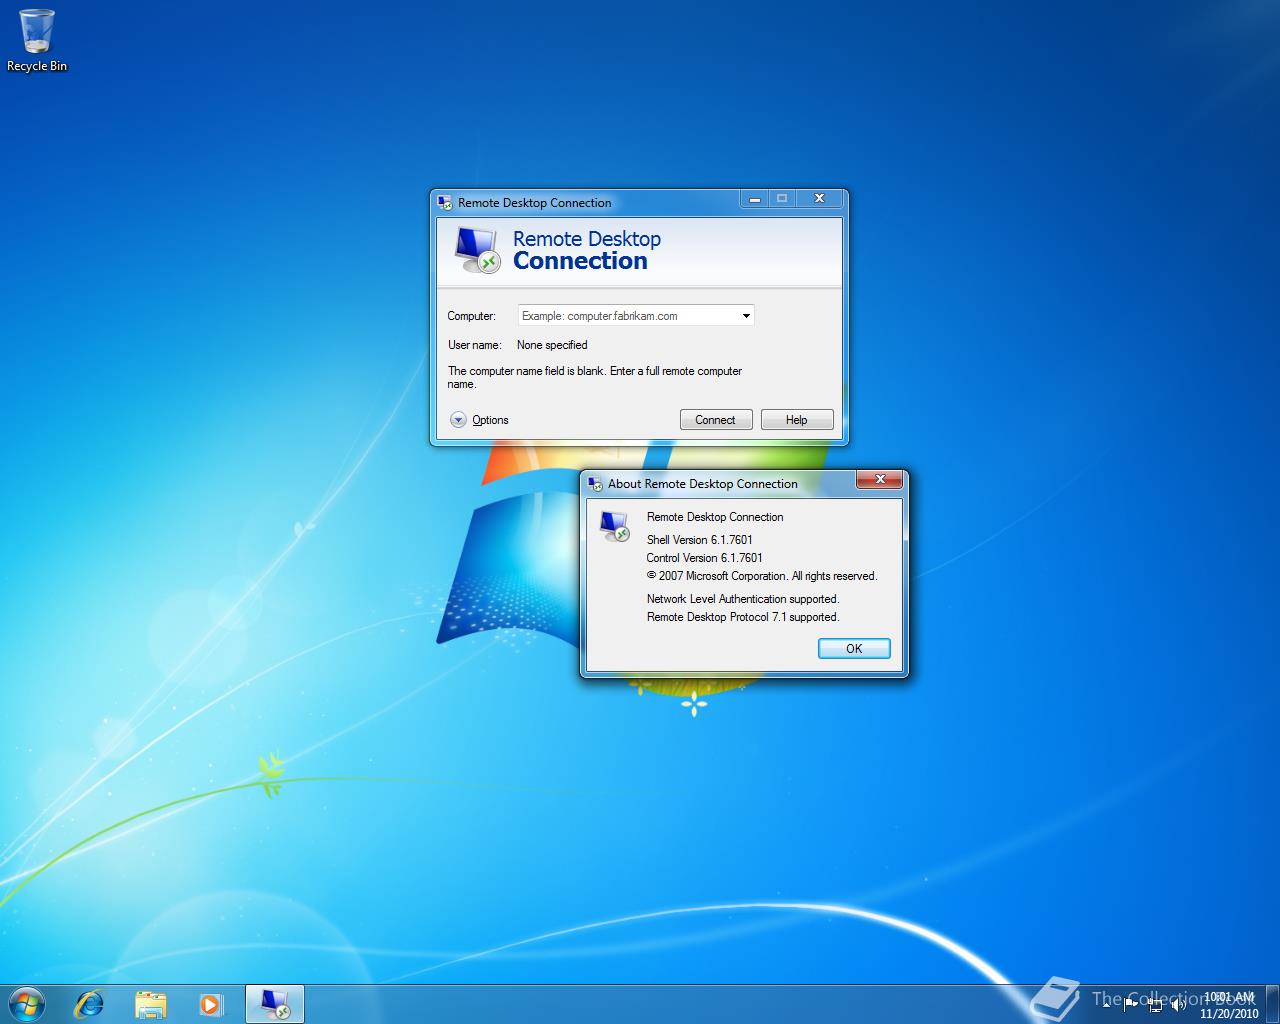Launch Internet Explorer from the taskbar
This screenshot has height=1024, width=1280.
(x=90, y=1004)
